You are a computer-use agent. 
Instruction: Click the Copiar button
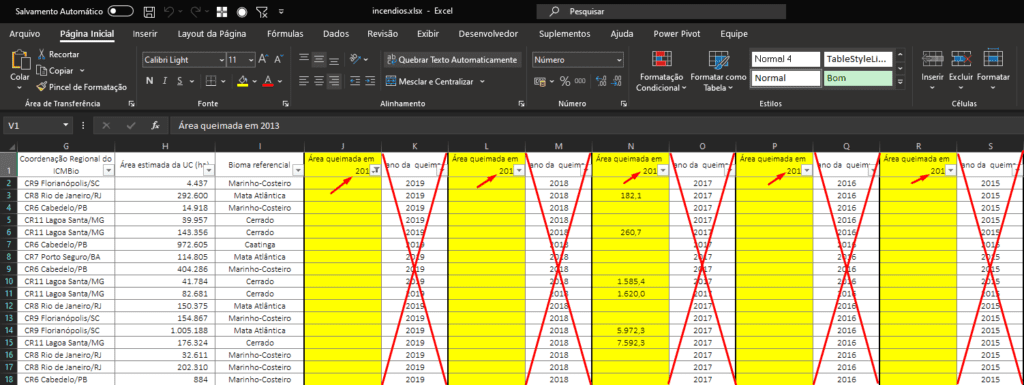click(x=55, y=70)
